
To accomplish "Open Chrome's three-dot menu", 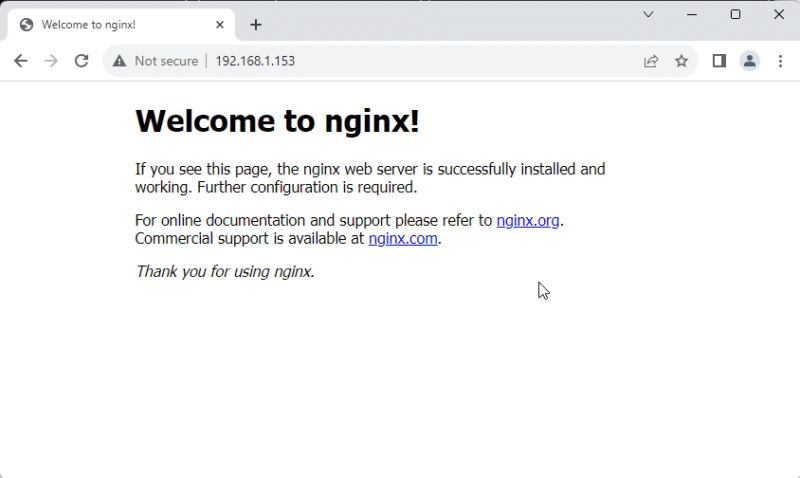I will pyautogui.click(x=780, y=61).
